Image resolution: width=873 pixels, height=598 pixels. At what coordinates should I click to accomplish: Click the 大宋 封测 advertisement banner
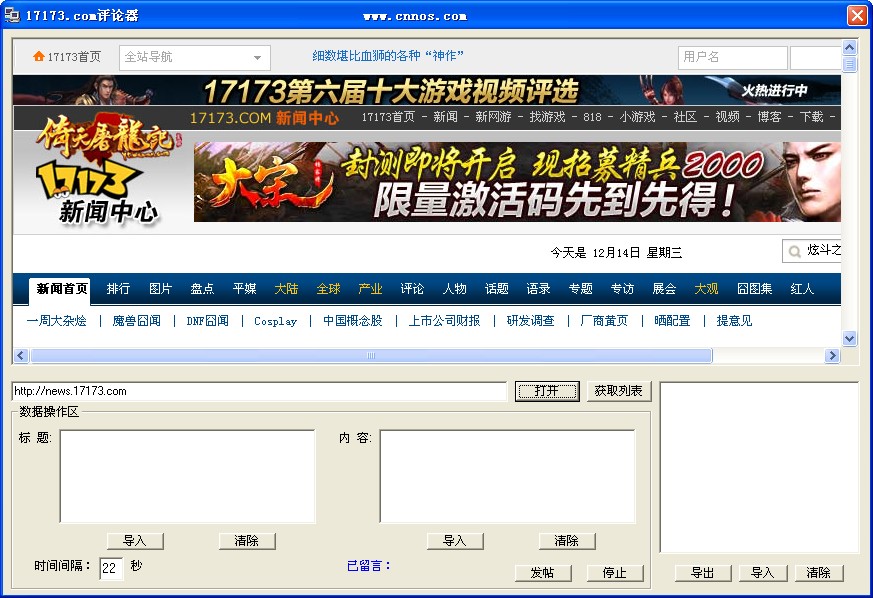click(517, 182)
